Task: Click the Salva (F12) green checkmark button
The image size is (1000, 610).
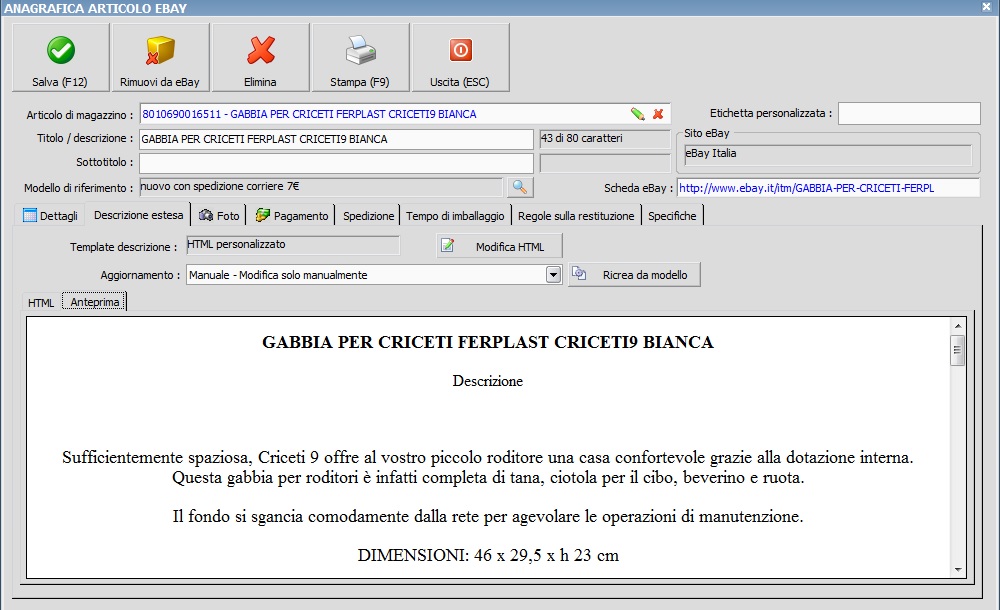Action: point(61,57)
